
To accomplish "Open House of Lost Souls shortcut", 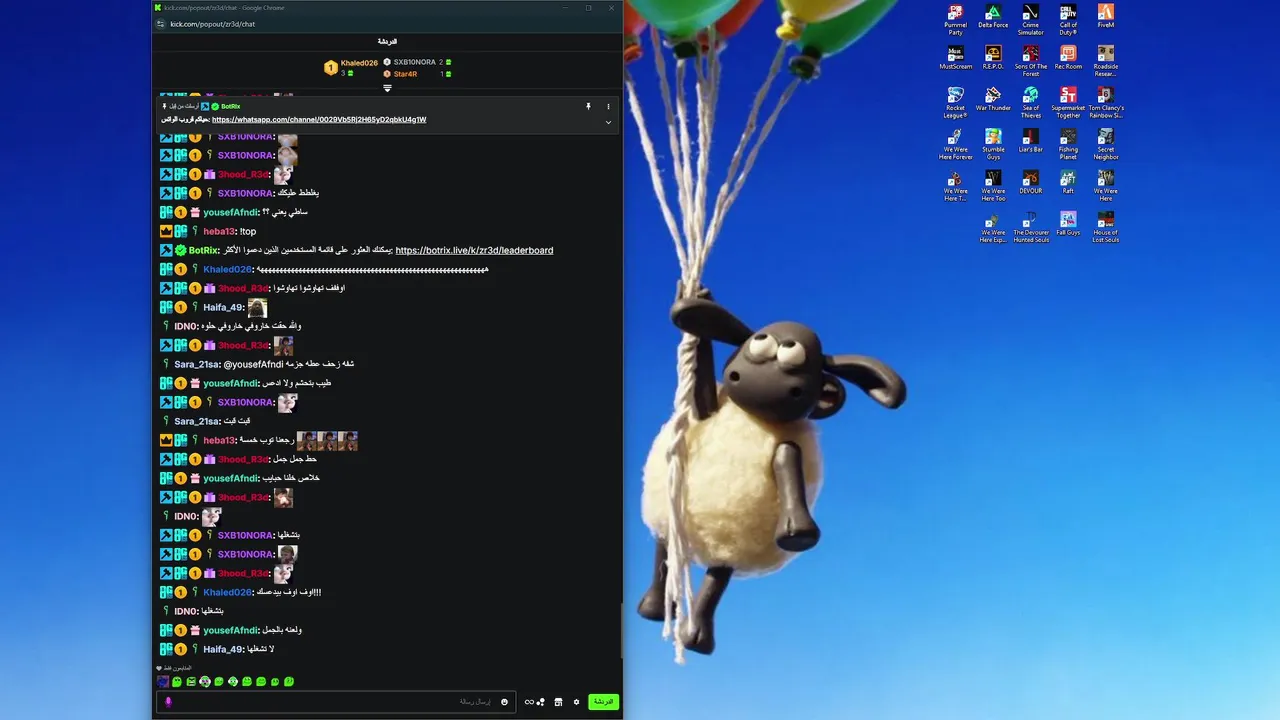I will (1105, 228).
